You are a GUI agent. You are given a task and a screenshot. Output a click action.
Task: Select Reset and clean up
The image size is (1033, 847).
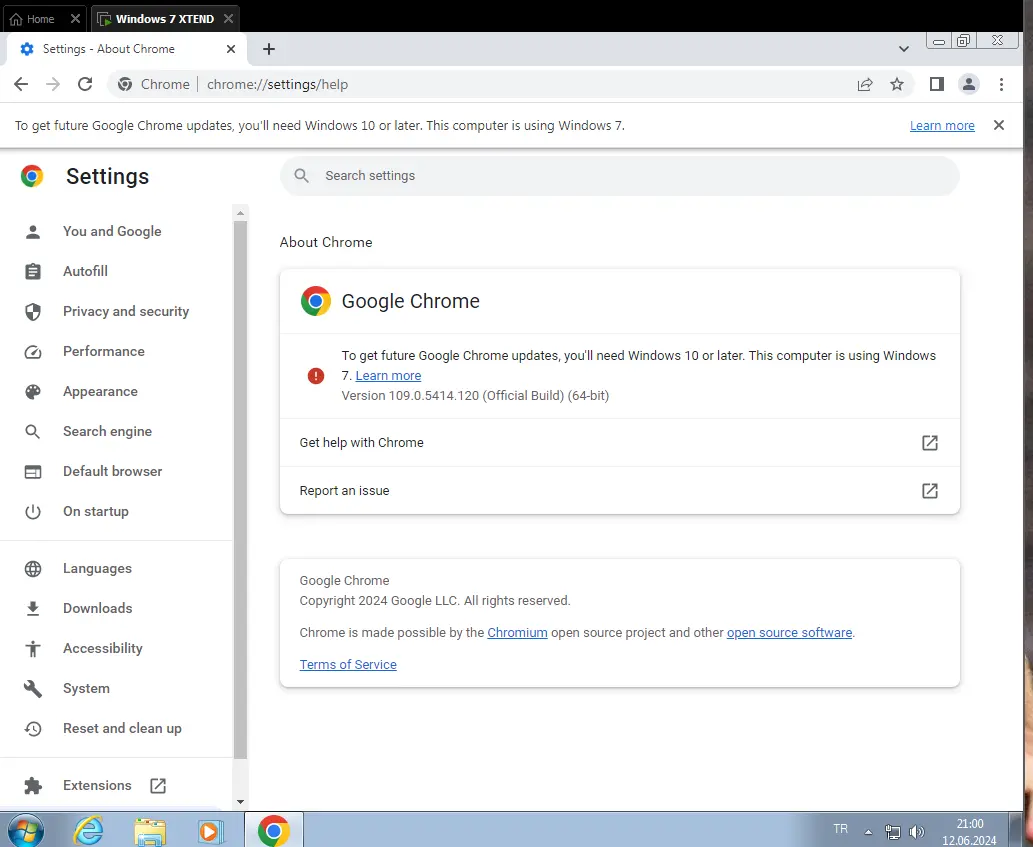pos(122,728)
